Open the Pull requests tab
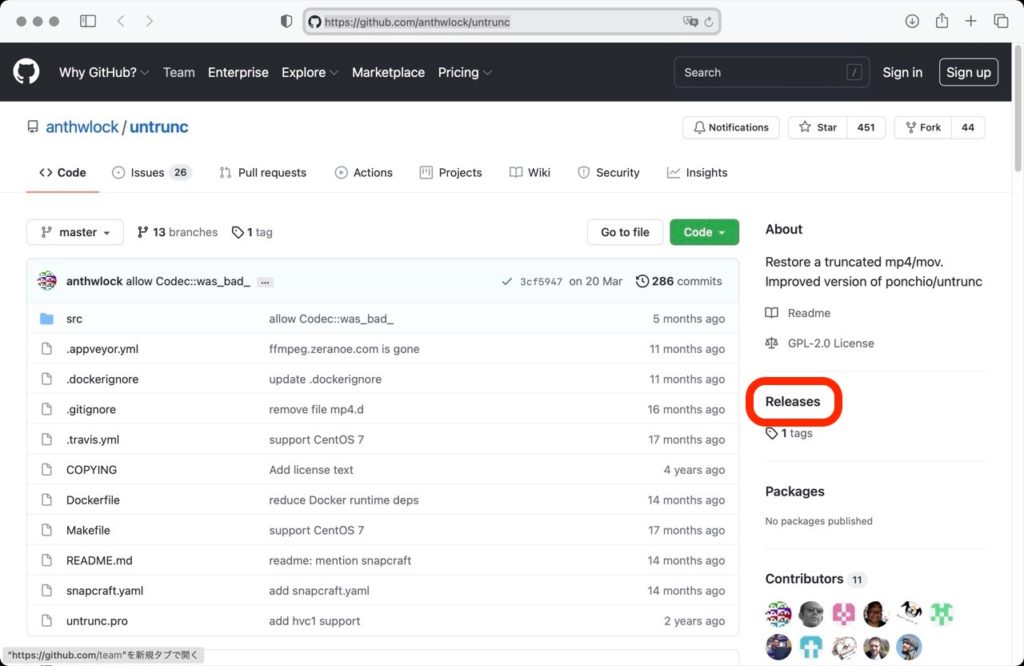The height and width of the screenshot is (666, 1024). point(262,173)
